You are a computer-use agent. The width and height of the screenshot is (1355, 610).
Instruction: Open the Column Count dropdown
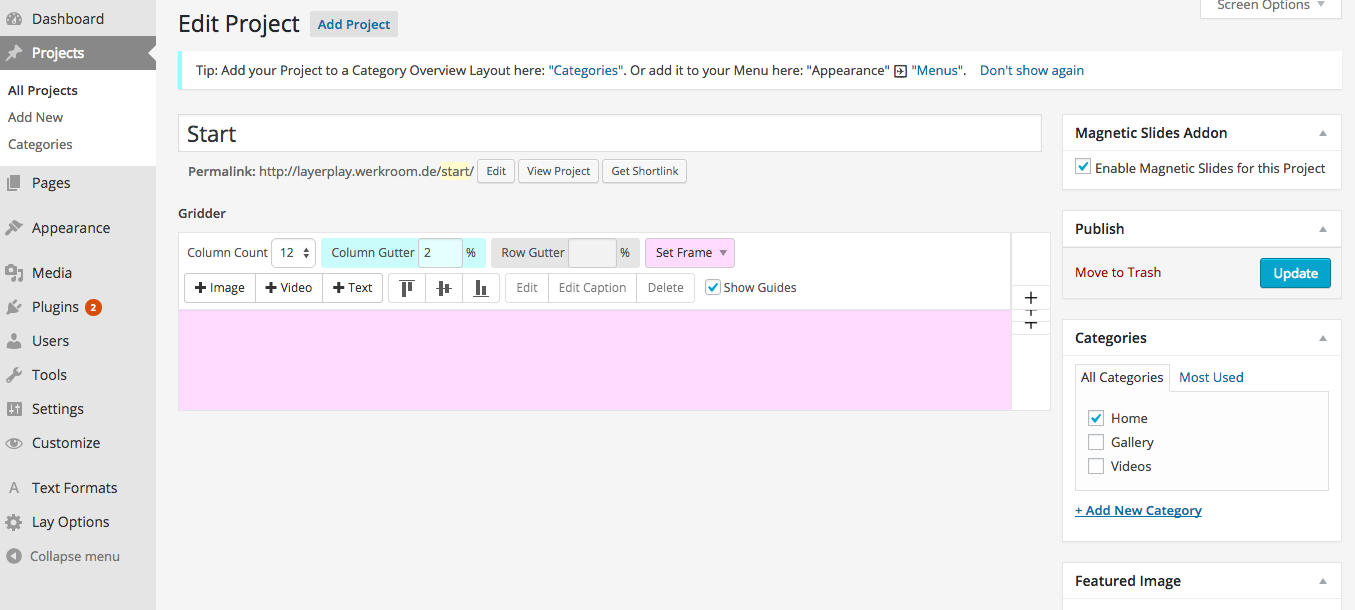click(294, 253)
